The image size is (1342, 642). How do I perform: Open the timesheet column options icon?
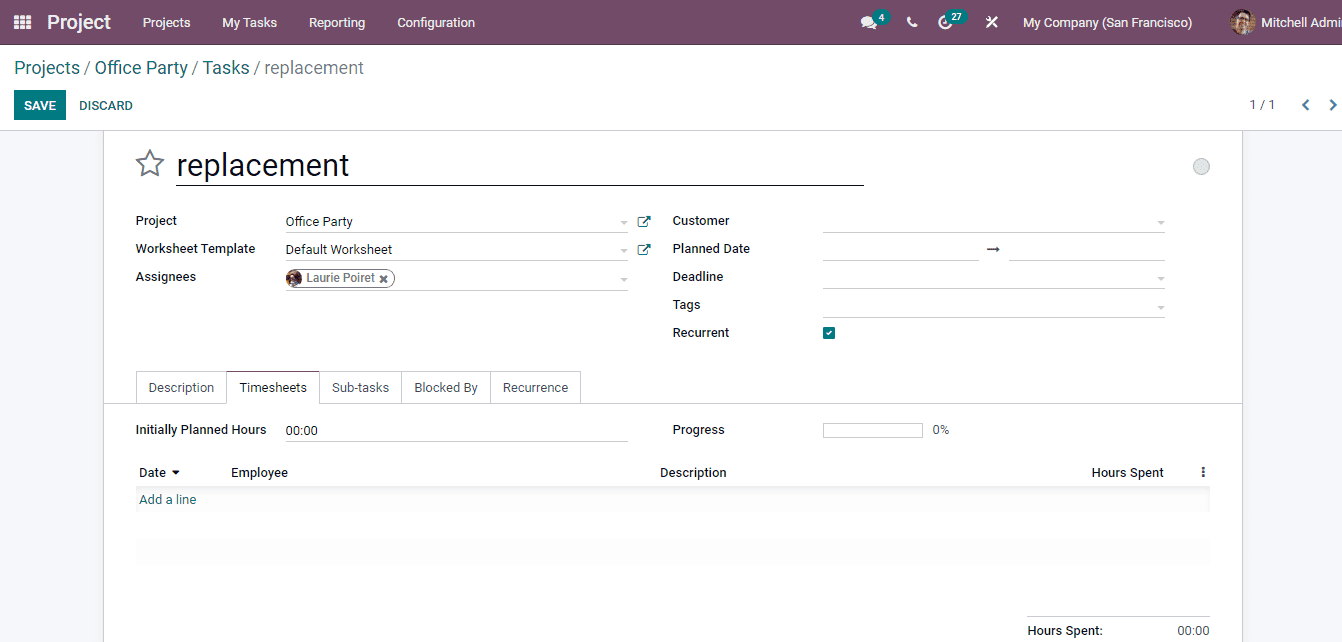(1203, 471)
